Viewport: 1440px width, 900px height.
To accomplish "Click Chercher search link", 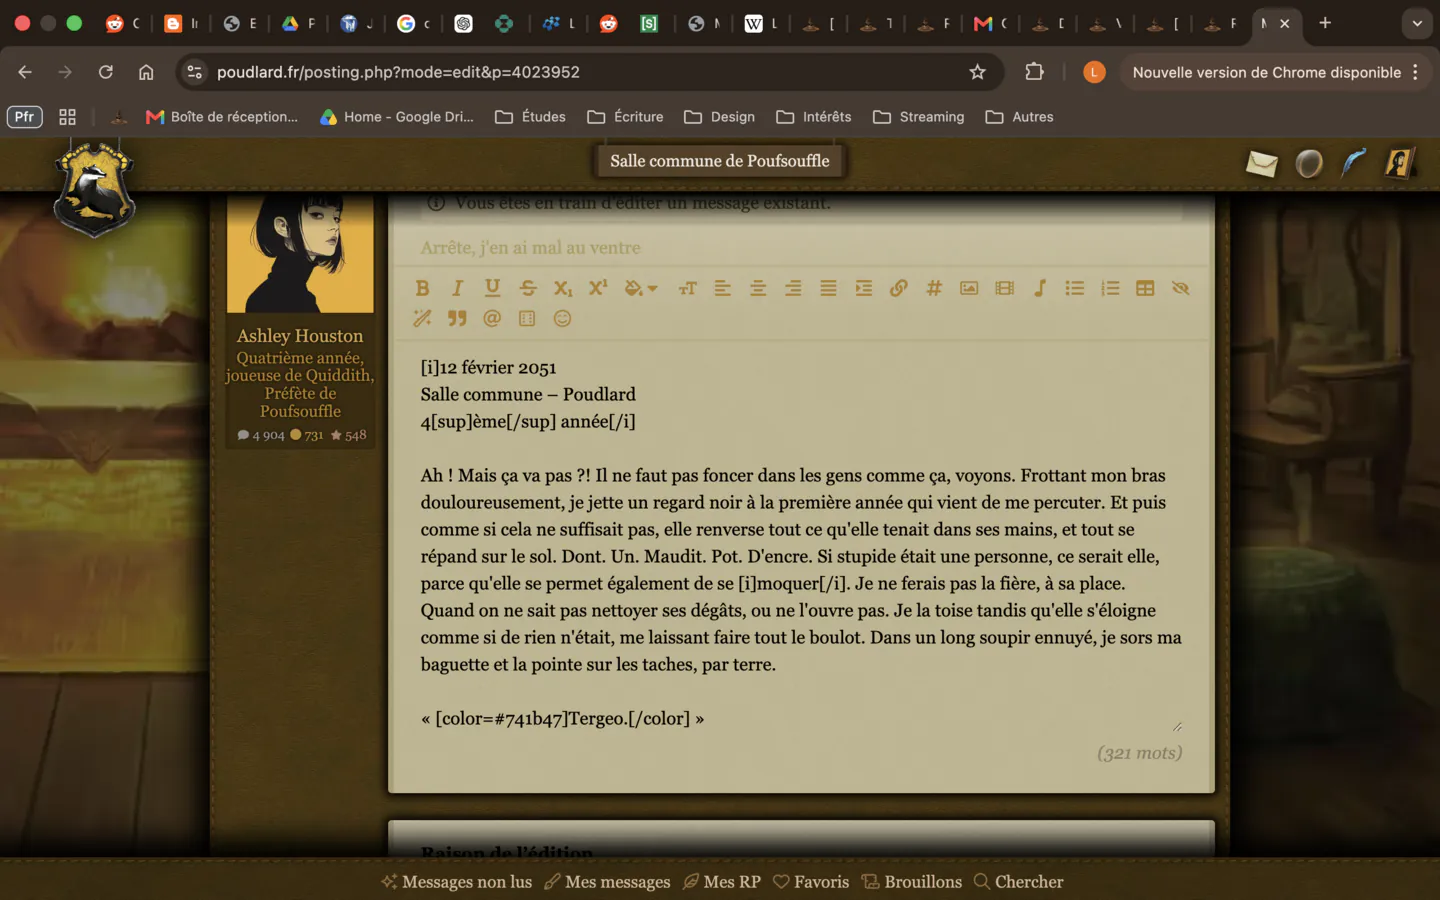I will pyautogui.click(x=1018, y=882).
